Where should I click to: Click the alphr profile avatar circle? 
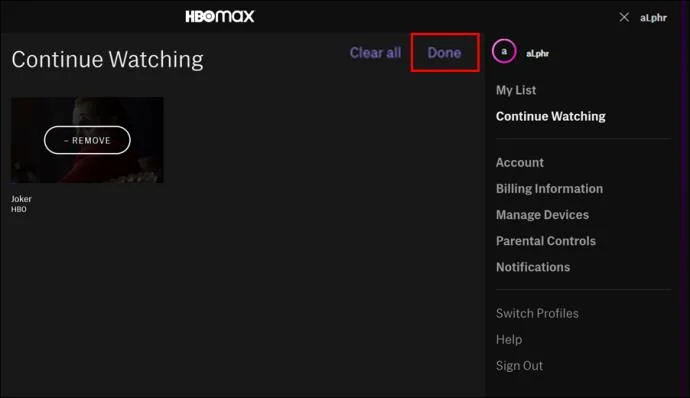pos(504,51)
